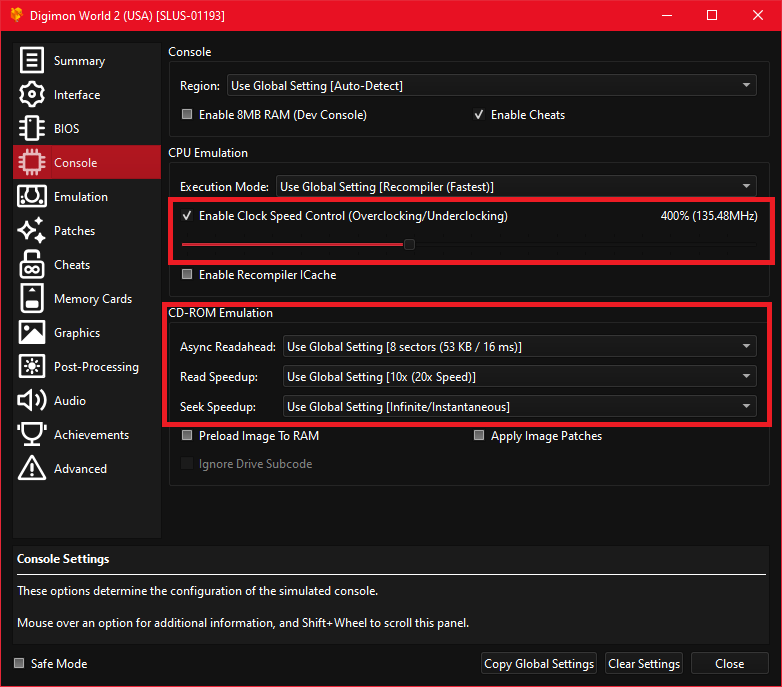Toggle Apply Image Patches checkbox
The width and height of the screenshot is (782, 687).
click(479, 435)
